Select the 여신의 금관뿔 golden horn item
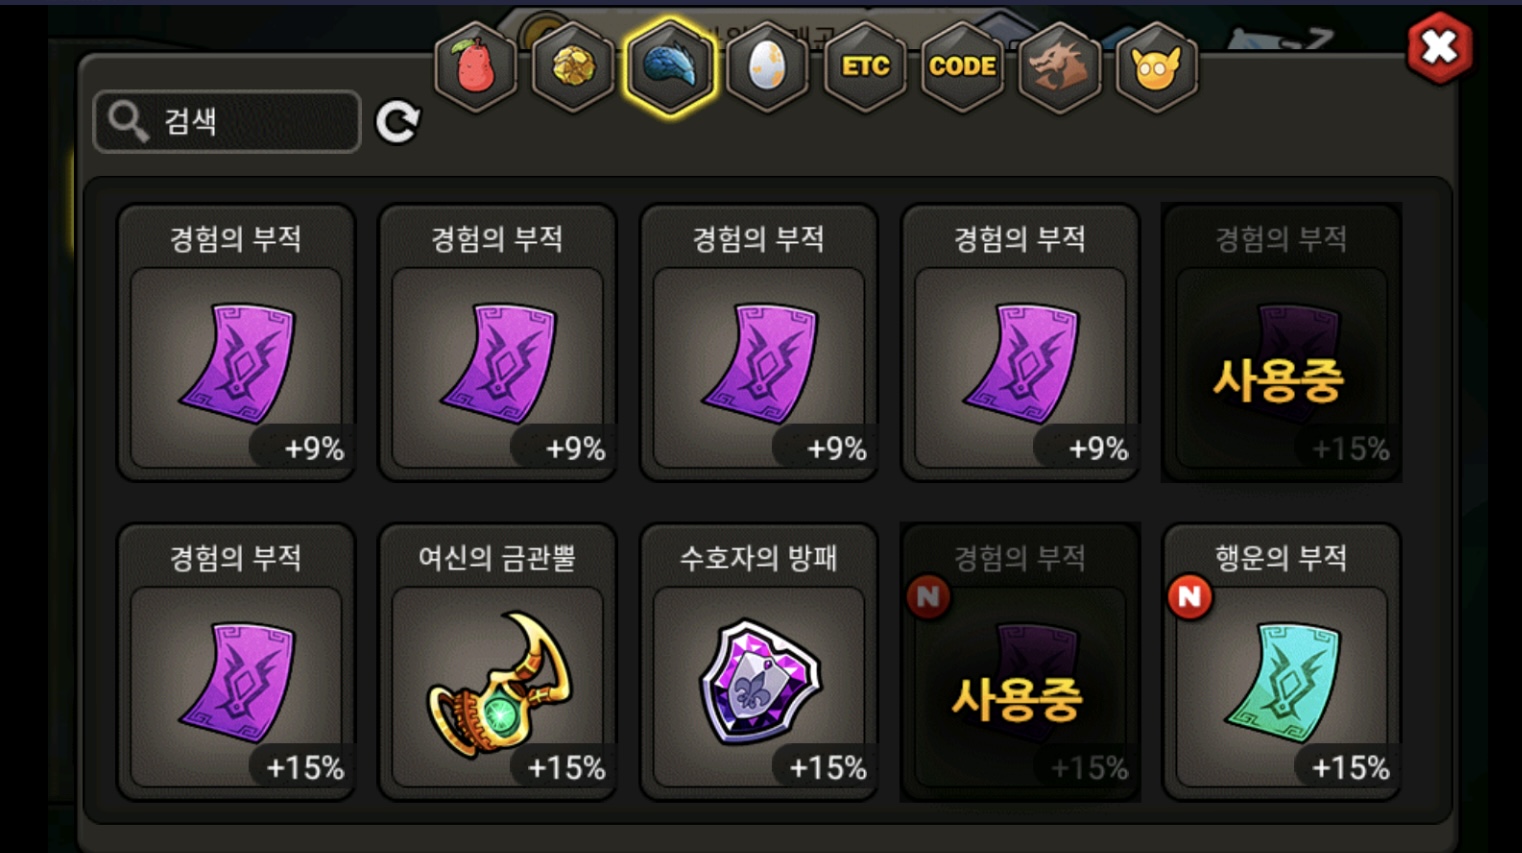 pyautogui.click(x=497, y=662)
